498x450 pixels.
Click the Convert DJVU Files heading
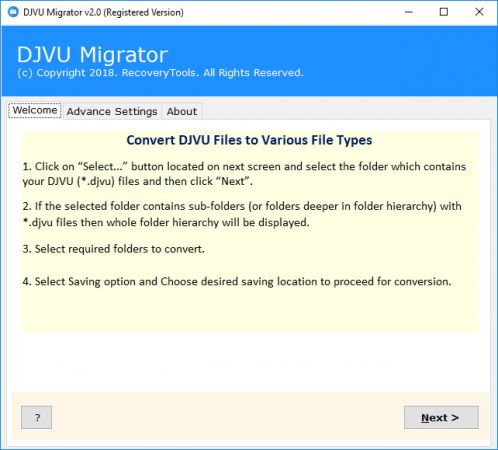(249, 140)
